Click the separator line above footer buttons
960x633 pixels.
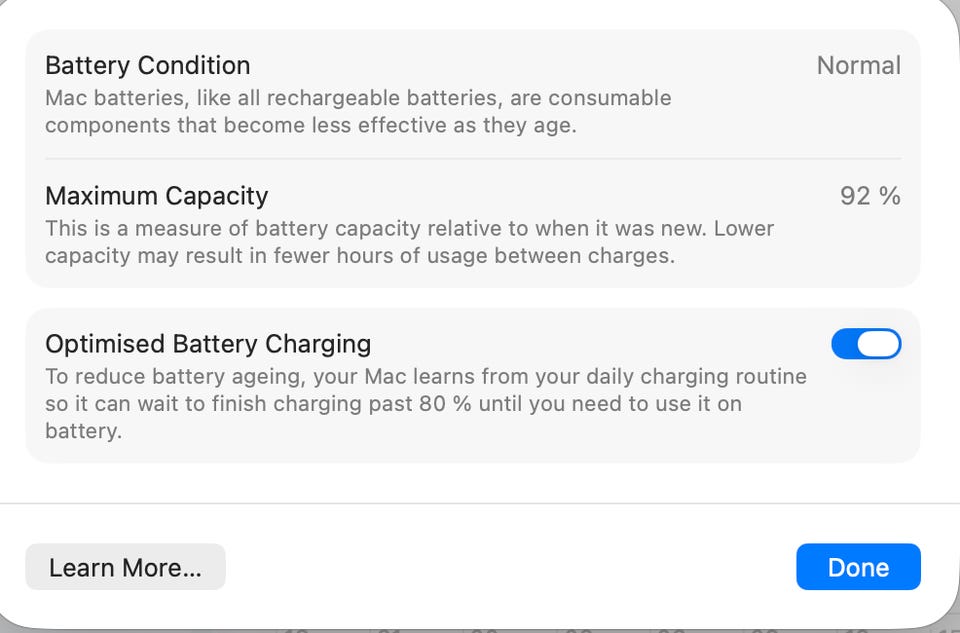coord(480,503)
